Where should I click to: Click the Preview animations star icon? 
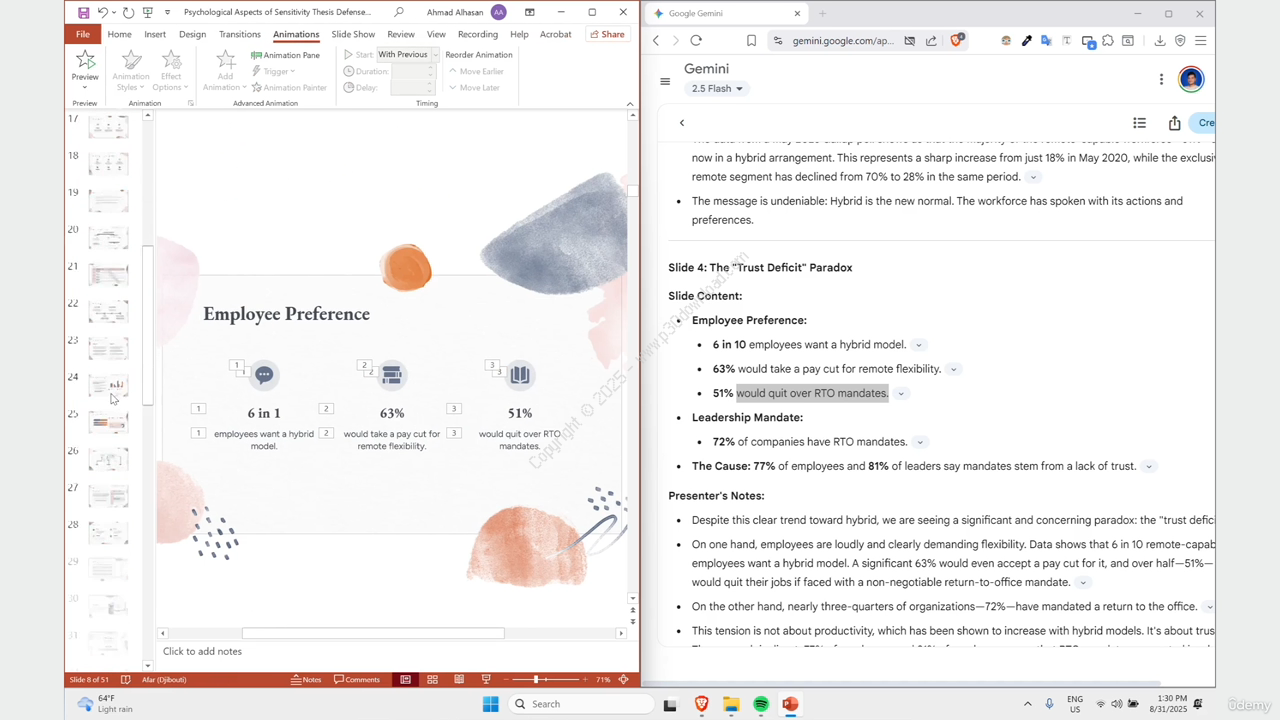[x=85, y=61]
